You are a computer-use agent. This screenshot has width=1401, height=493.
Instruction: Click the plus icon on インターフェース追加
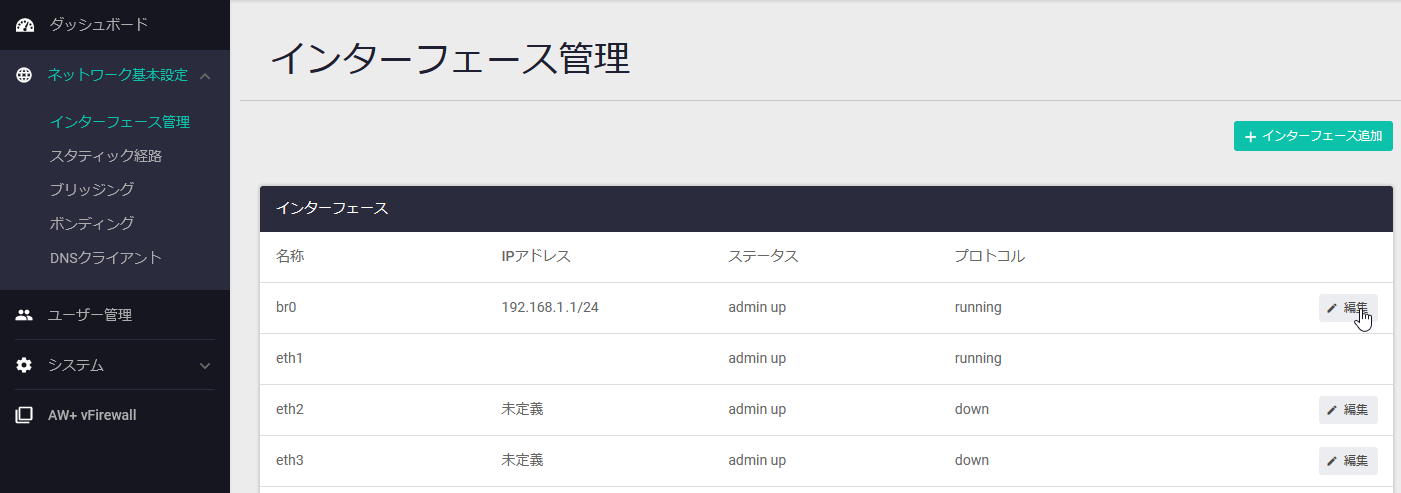(x=1250, y=136)
